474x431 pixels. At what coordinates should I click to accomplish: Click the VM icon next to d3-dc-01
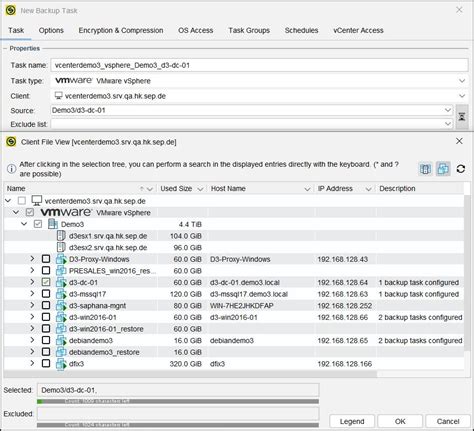point(61,283)
